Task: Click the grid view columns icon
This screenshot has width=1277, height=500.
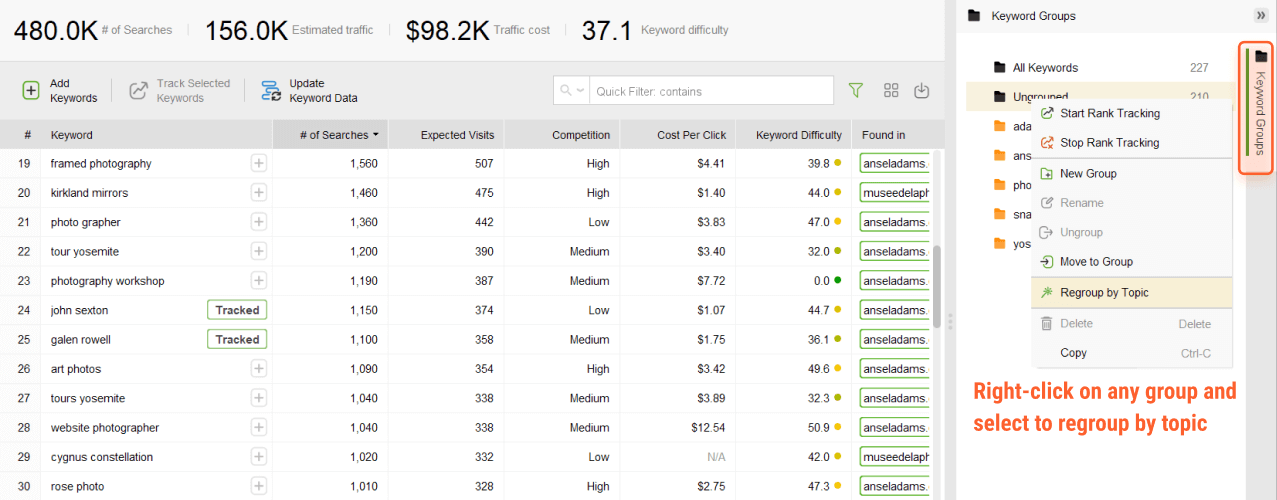Action: pyautogui.click(x=891, y=90)
